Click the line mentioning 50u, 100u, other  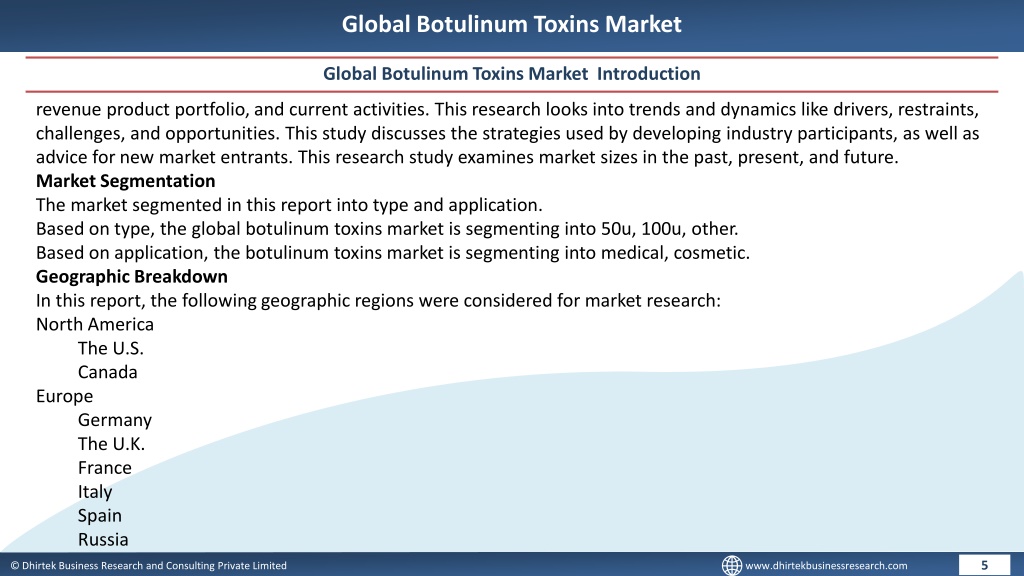[x=387, y=229]
